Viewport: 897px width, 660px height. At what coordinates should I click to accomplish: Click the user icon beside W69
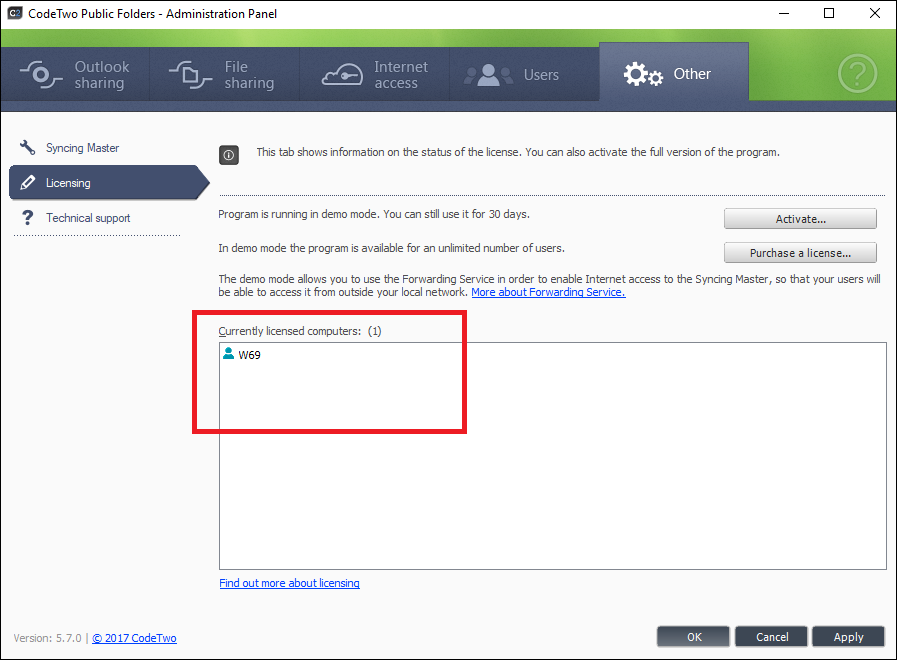point(227,353)
